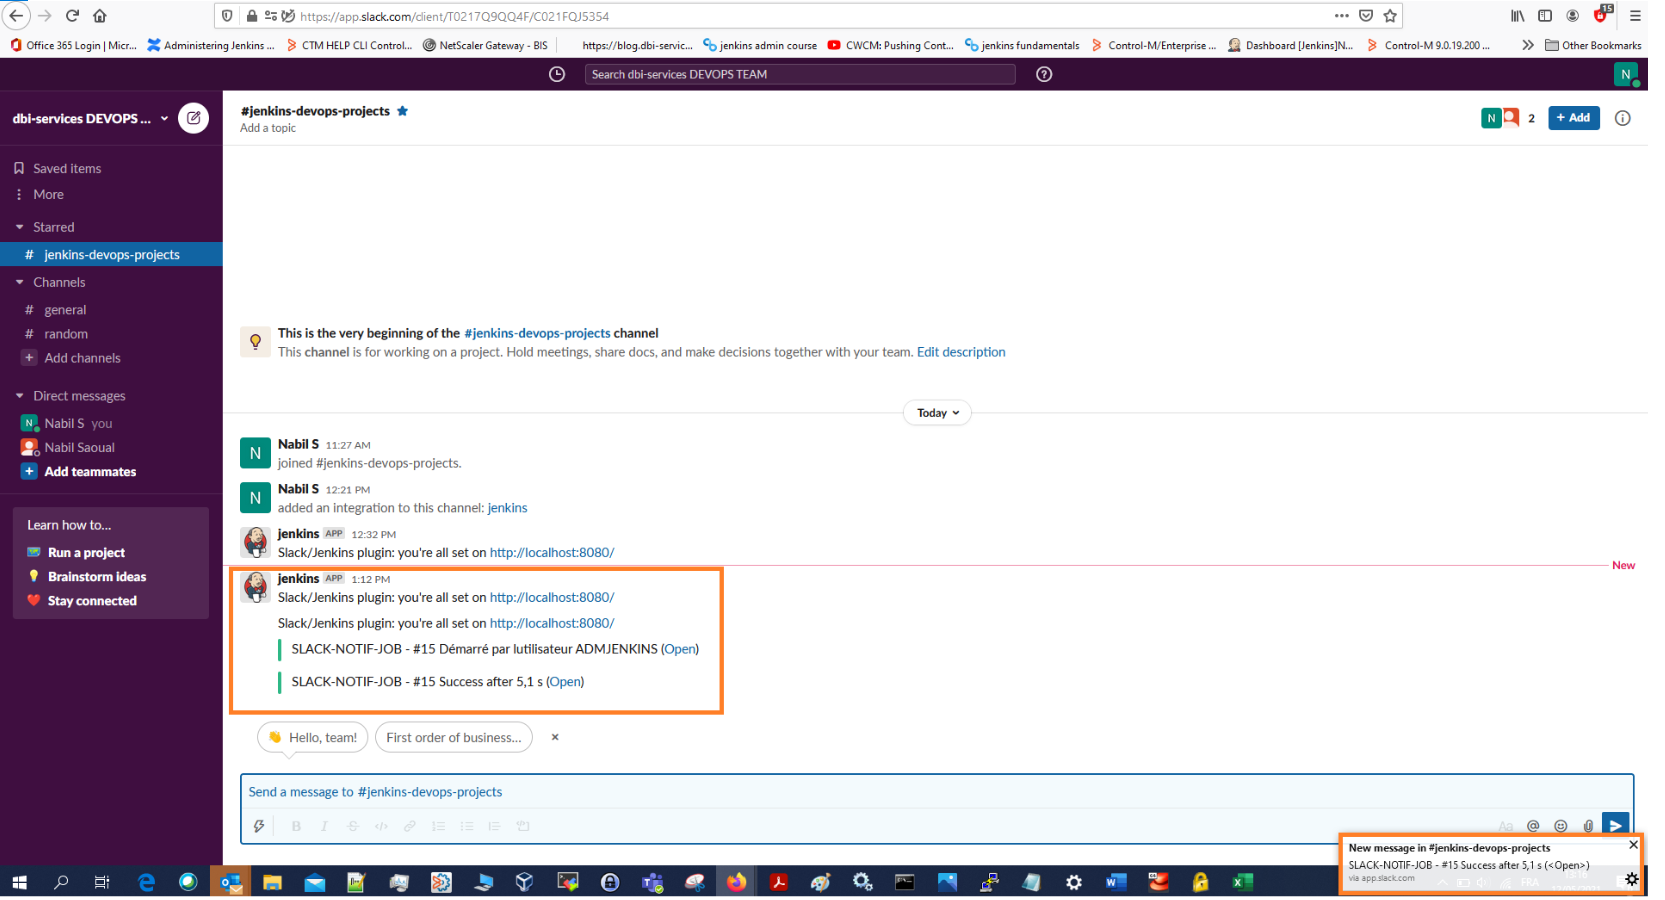Collapse Direct messages section
This screenshot has height=900, width=1665.
coord(19,396)
